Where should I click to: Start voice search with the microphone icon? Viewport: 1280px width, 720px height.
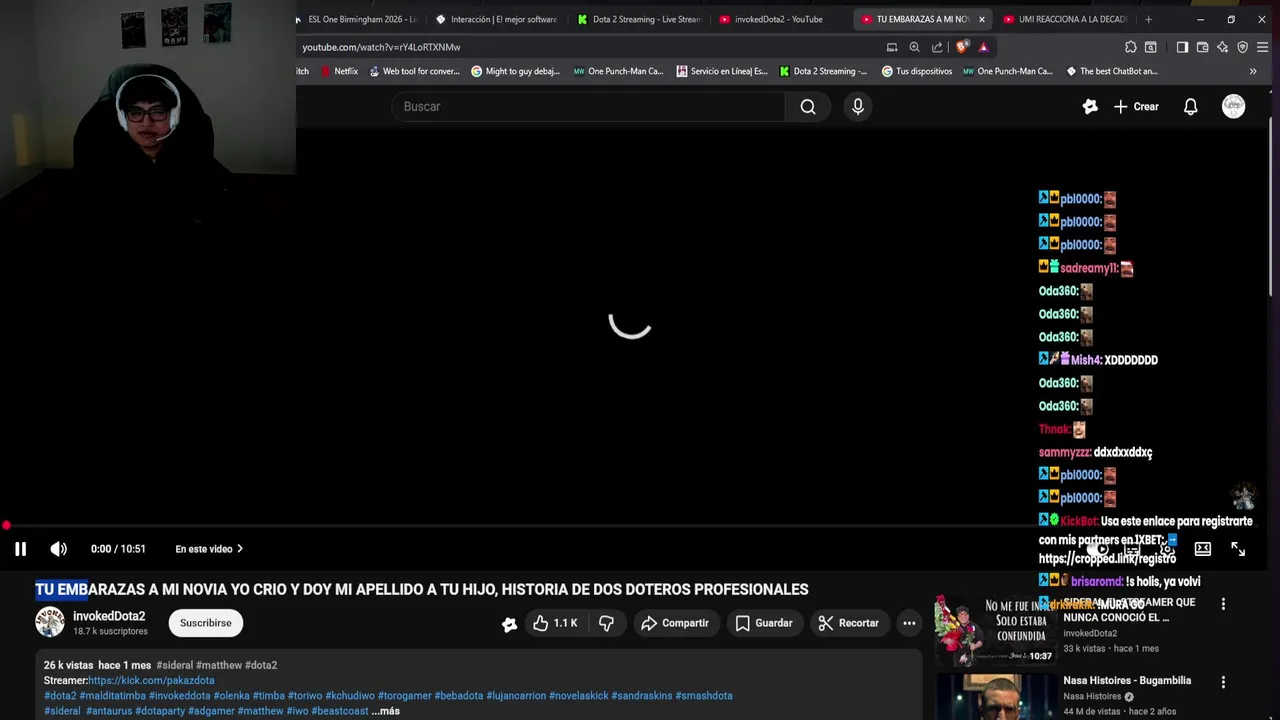pyautogui.click(x=858, y=106)
